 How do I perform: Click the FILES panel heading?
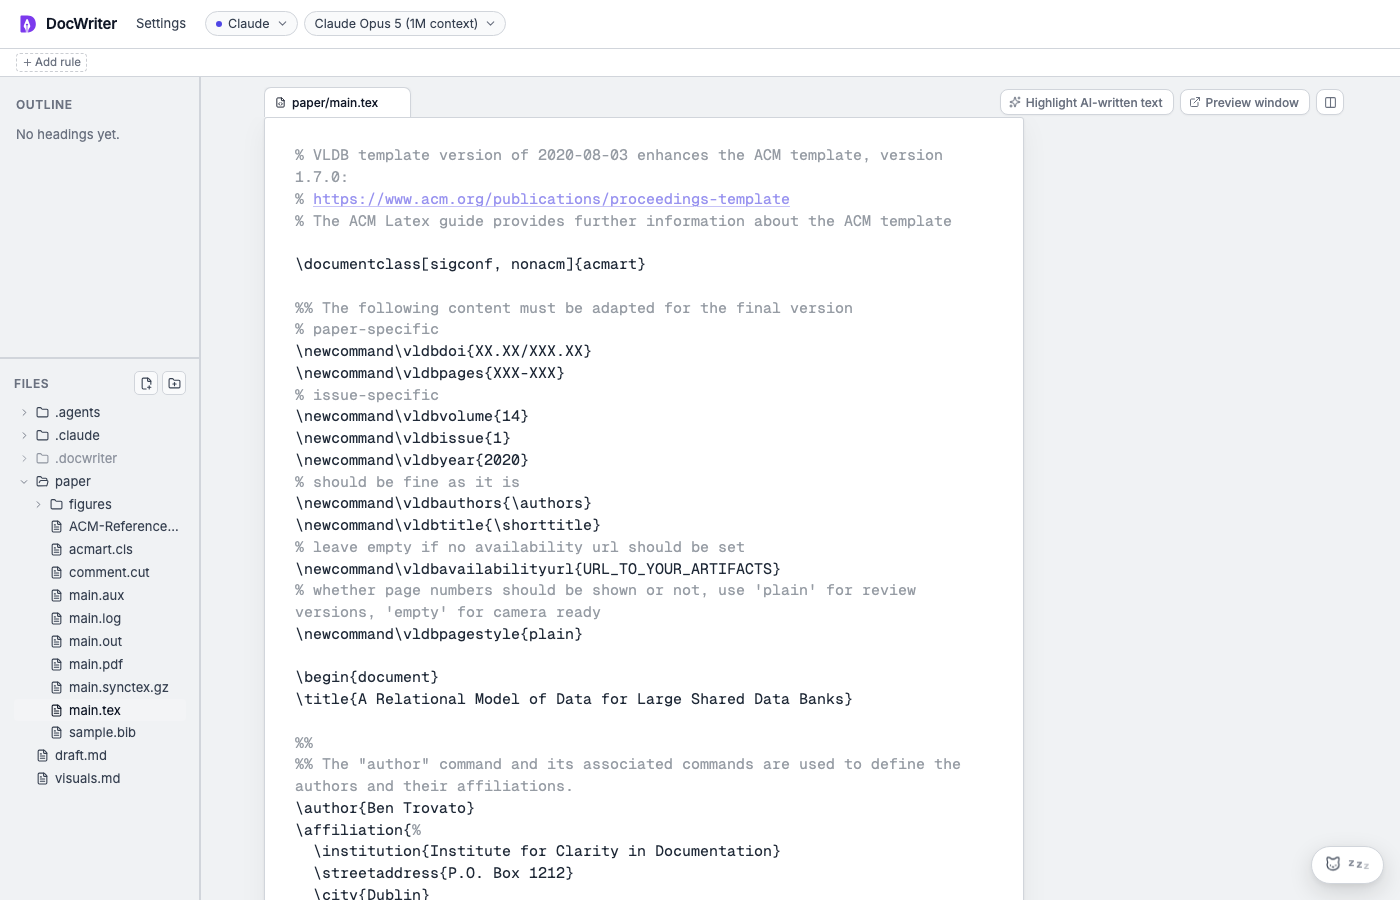[31, 384]
